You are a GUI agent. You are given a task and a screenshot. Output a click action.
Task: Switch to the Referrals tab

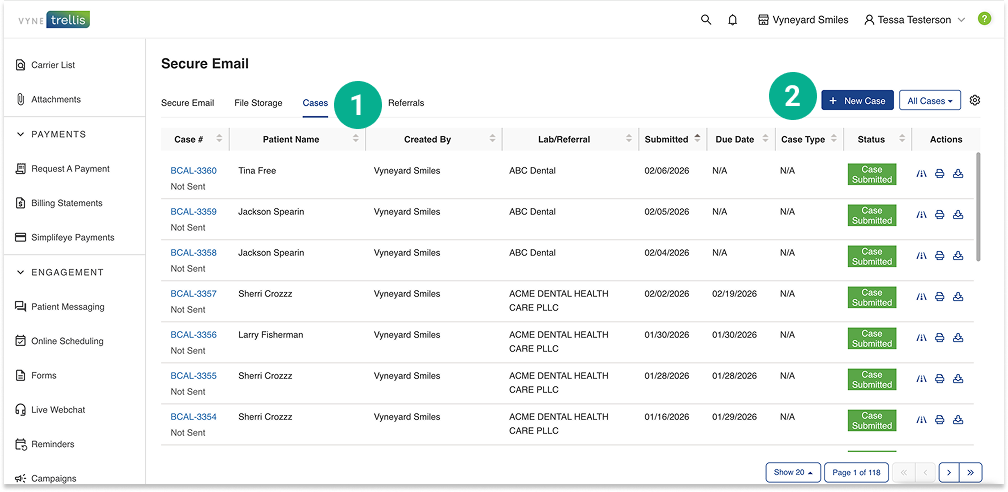406,103
